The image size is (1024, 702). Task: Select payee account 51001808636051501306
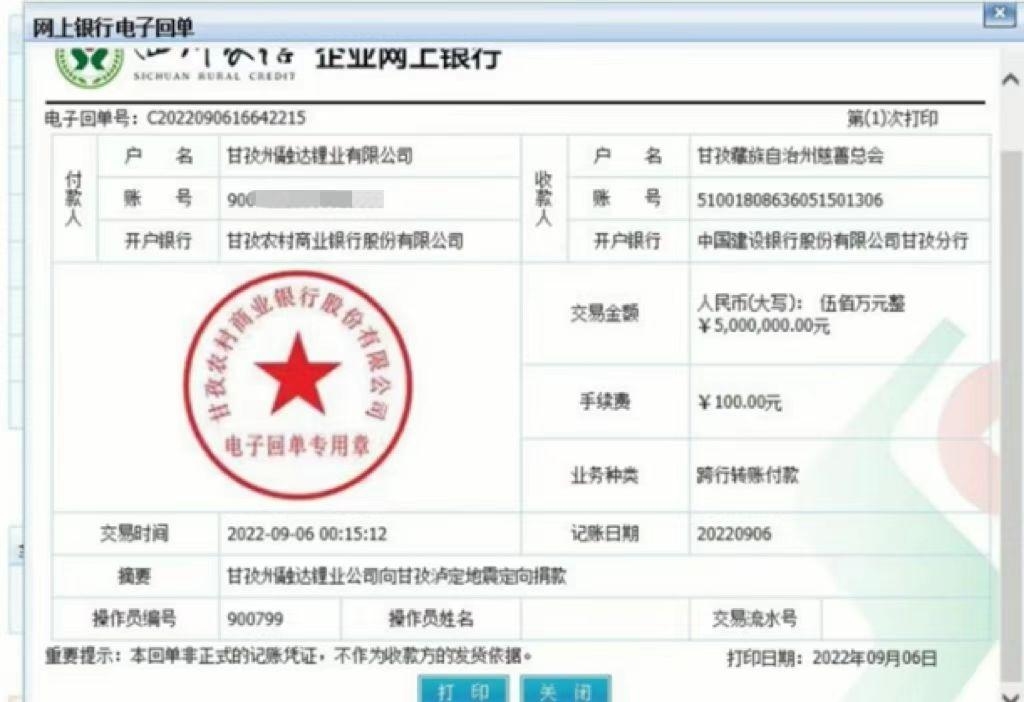790,200
